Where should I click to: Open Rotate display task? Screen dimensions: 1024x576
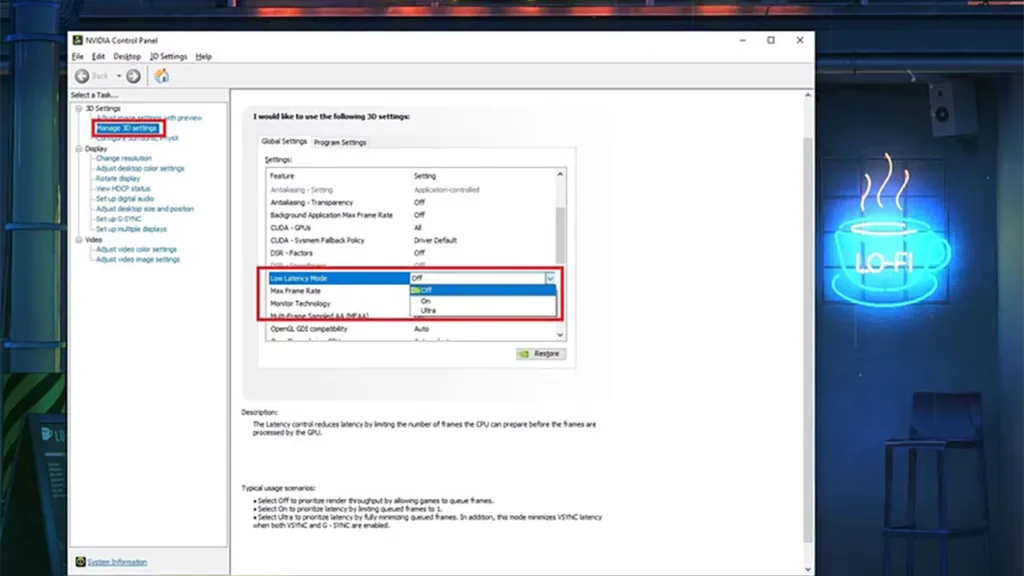pyautogui.click(x=118, y=178)
